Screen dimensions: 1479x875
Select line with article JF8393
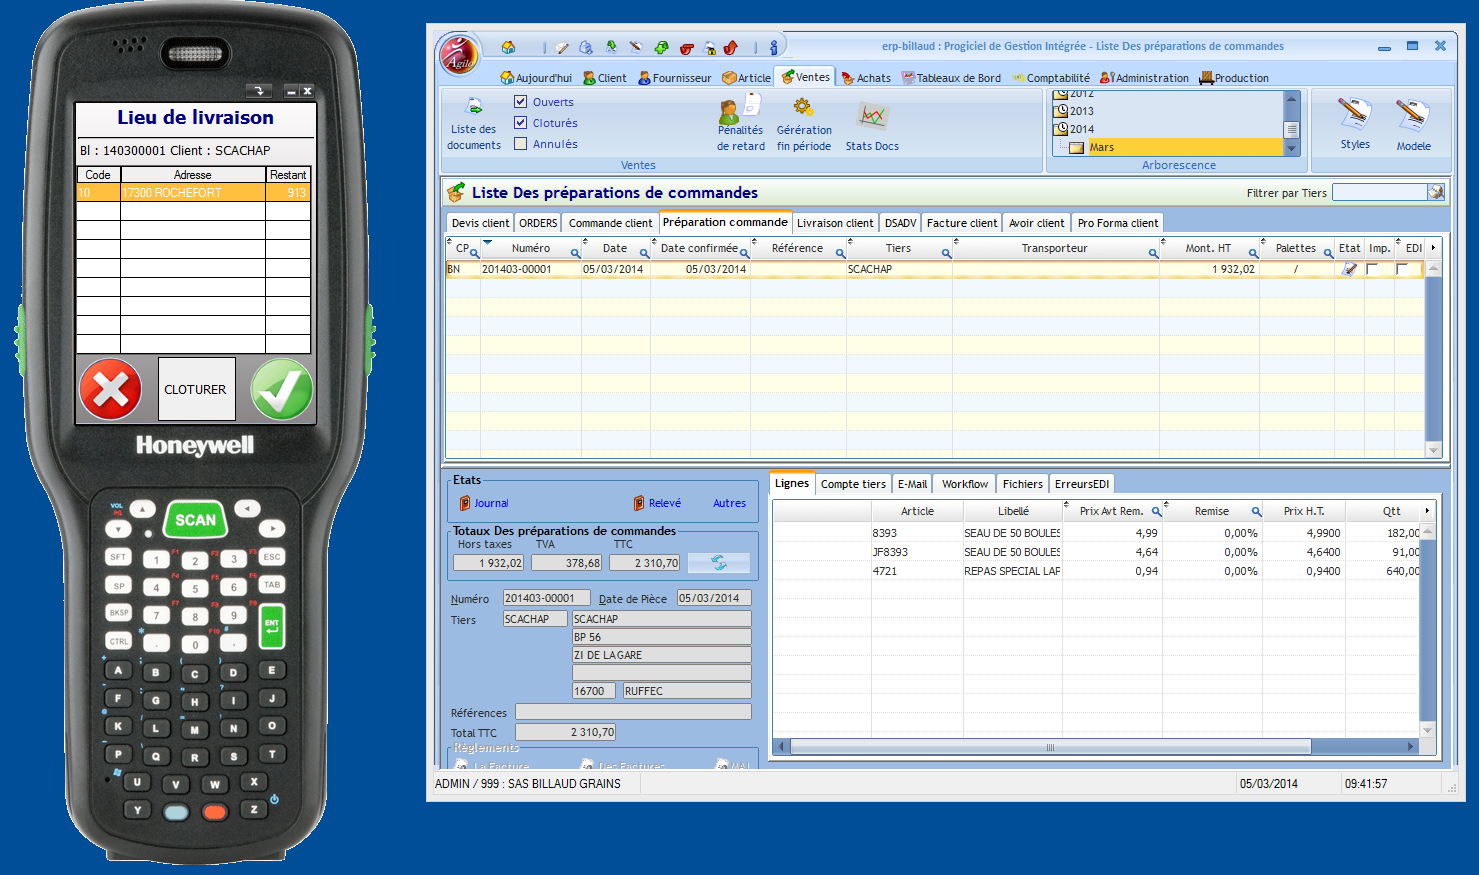(1096, 552)
